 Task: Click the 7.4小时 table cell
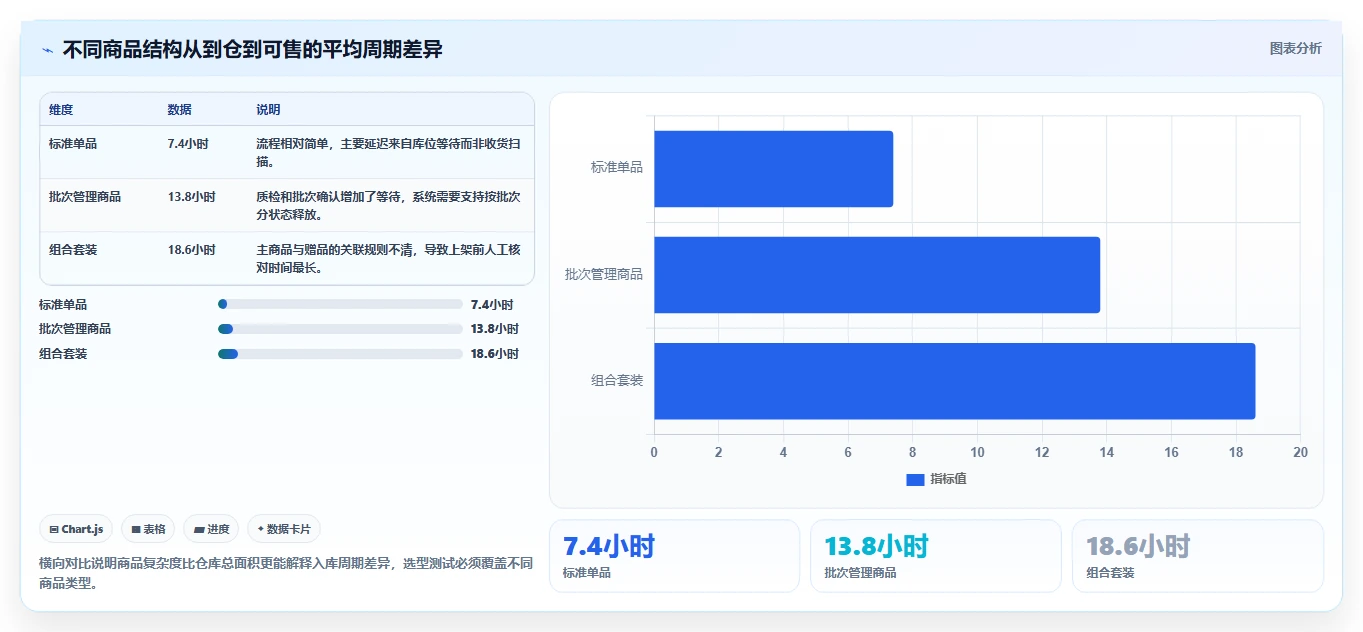coord(189,144)
